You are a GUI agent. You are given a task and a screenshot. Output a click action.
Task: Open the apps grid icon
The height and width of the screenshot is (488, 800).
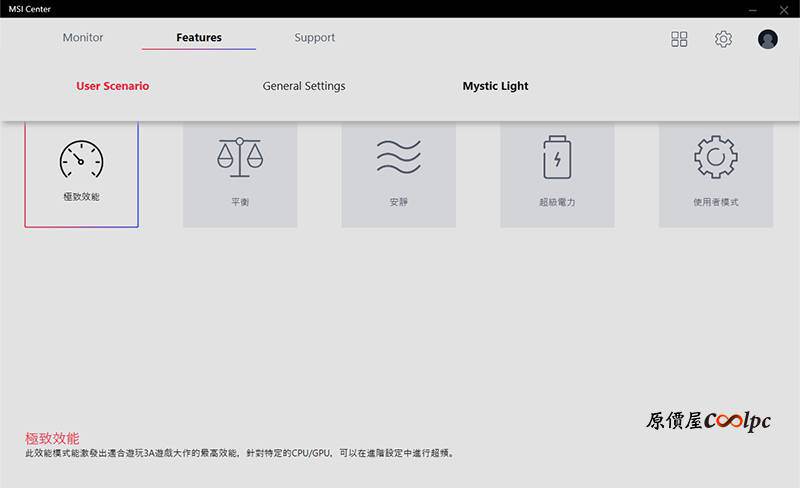point(679,39)
